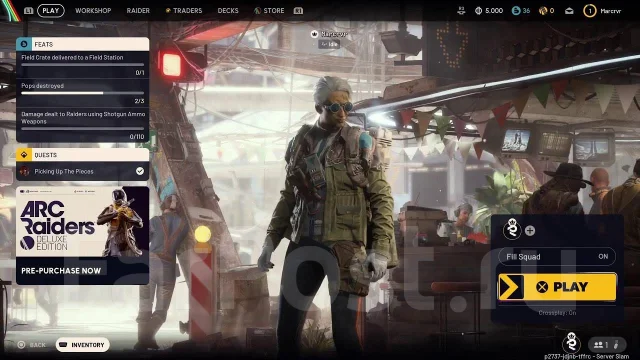Click the Pops destroyed progress bar
The image size is (640, 360).
[82, 93]
